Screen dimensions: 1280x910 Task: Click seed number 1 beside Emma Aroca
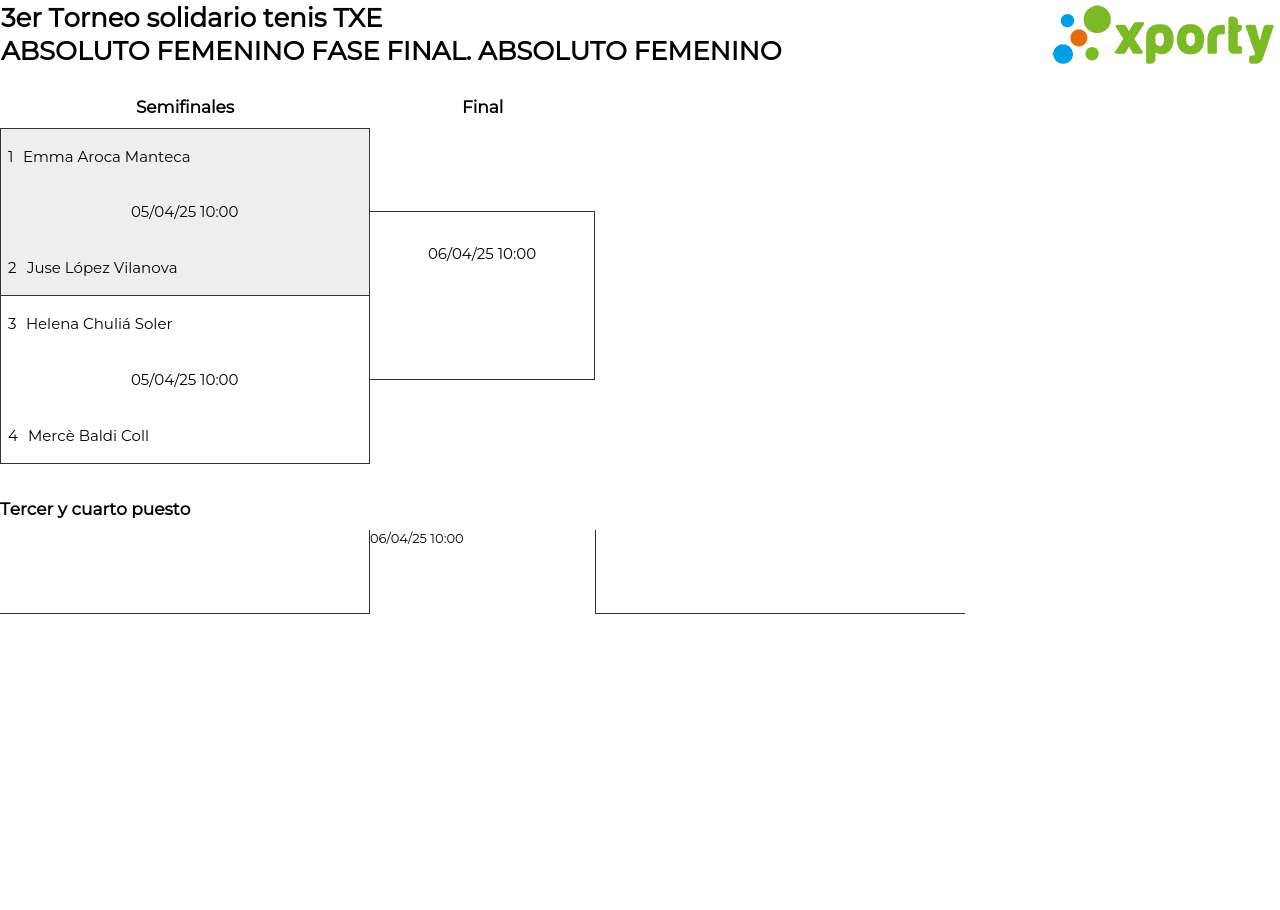11,157
